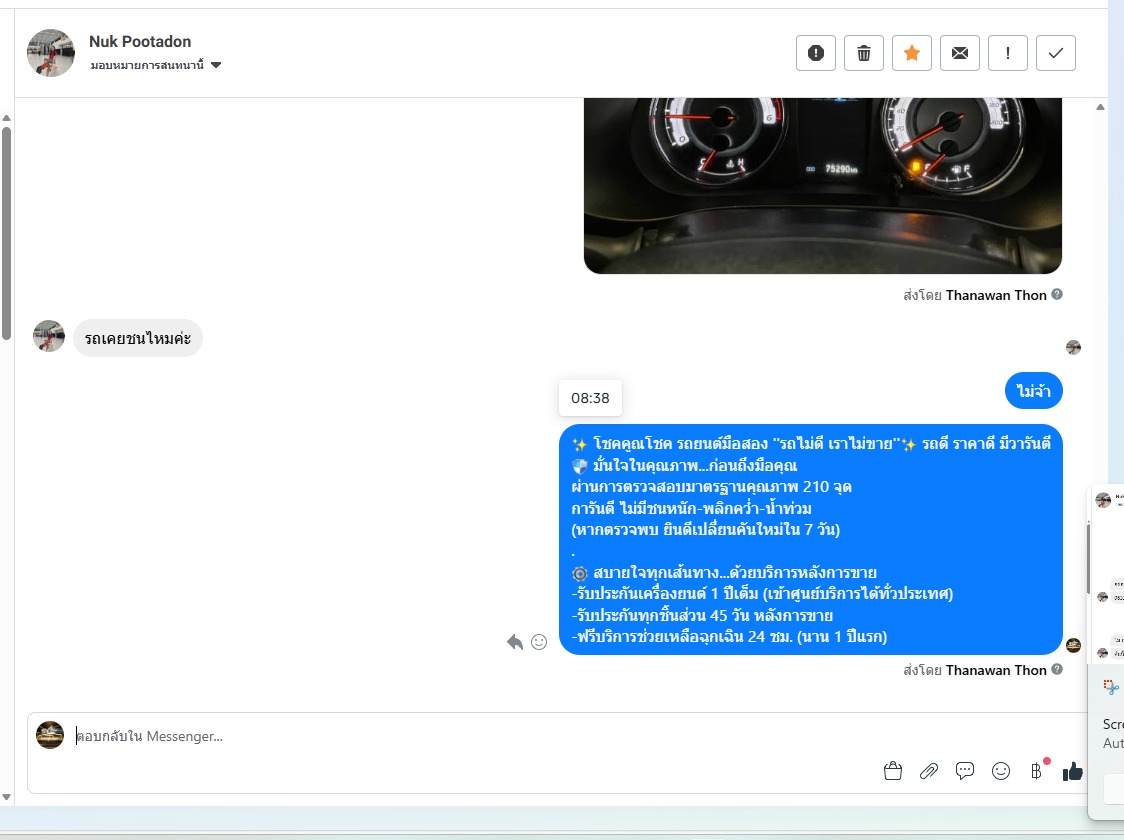Select the reply bubble ไม่จ้า
The image size is (1124, 840).
coord(1034,391)
